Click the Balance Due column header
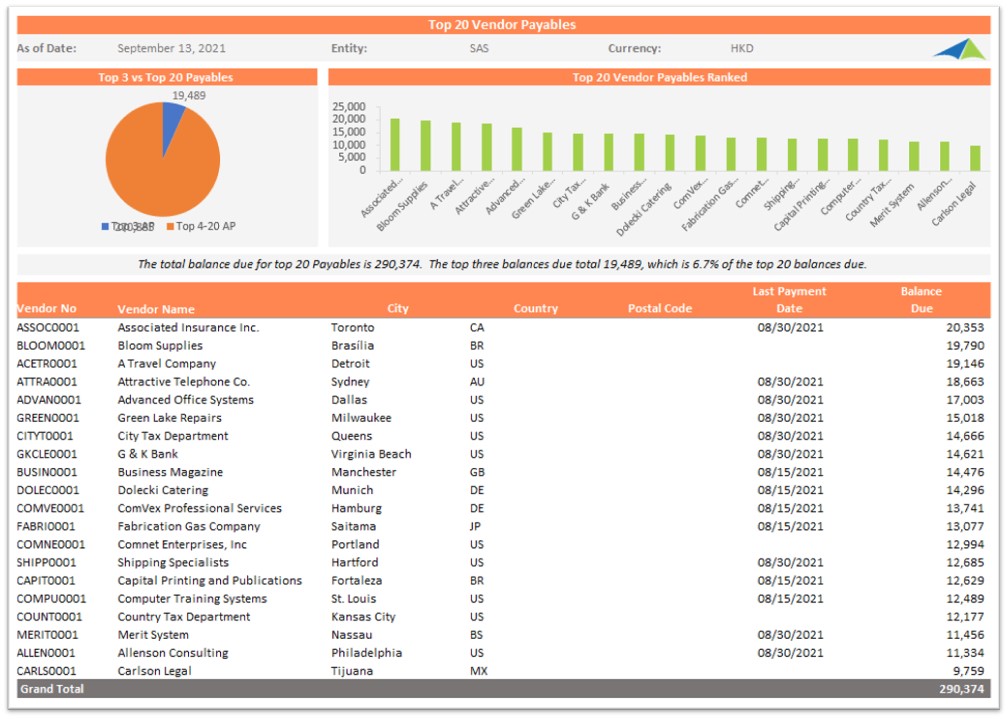This screenshot has width=1008, height=719. [x=920, y=300]
